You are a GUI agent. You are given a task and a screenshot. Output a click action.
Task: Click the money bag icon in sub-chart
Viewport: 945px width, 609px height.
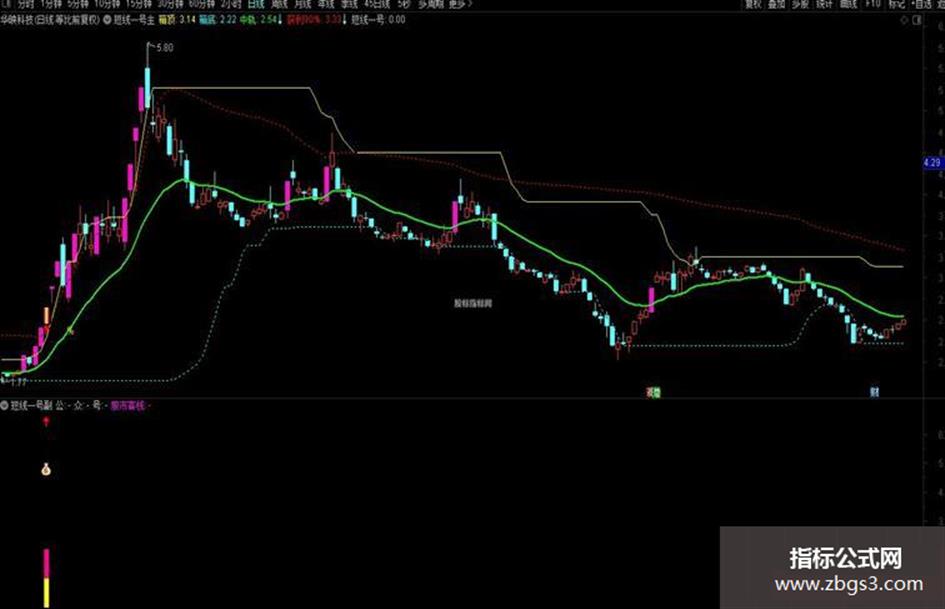pos(46,469)
